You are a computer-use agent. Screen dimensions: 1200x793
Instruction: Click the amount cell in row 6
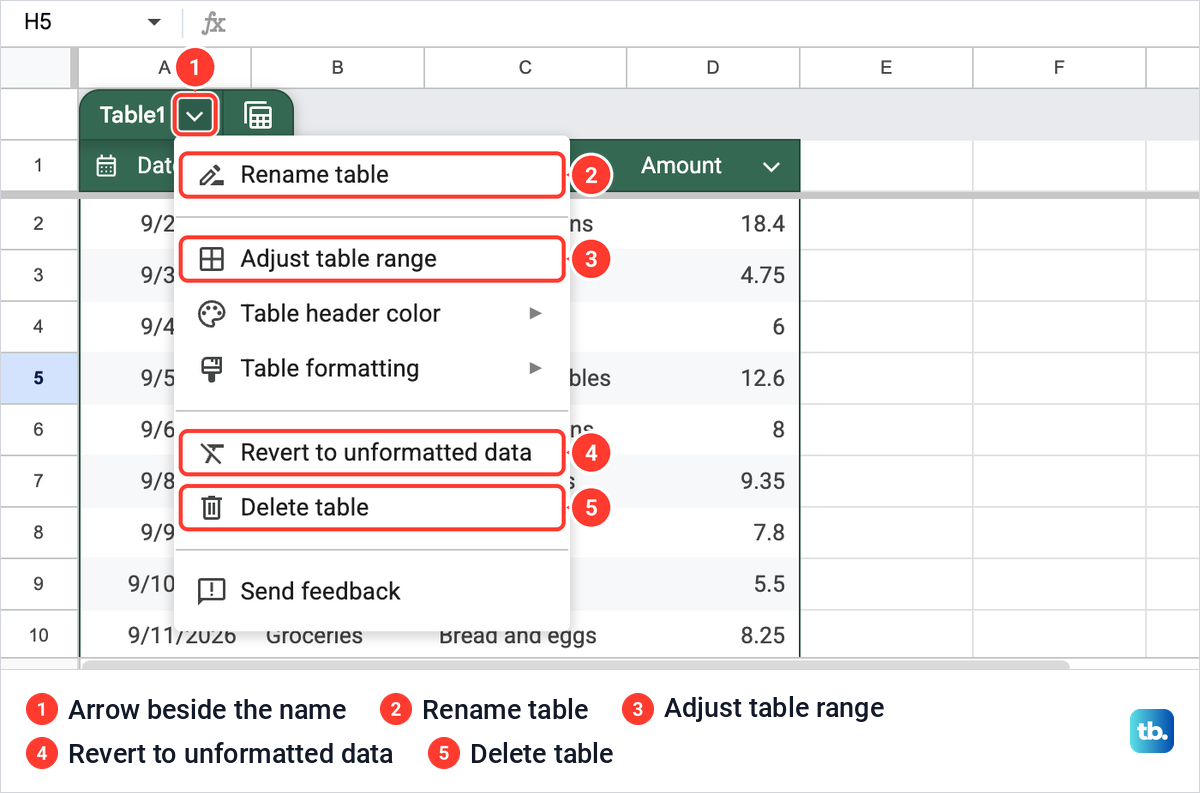(x=713, y=430)
